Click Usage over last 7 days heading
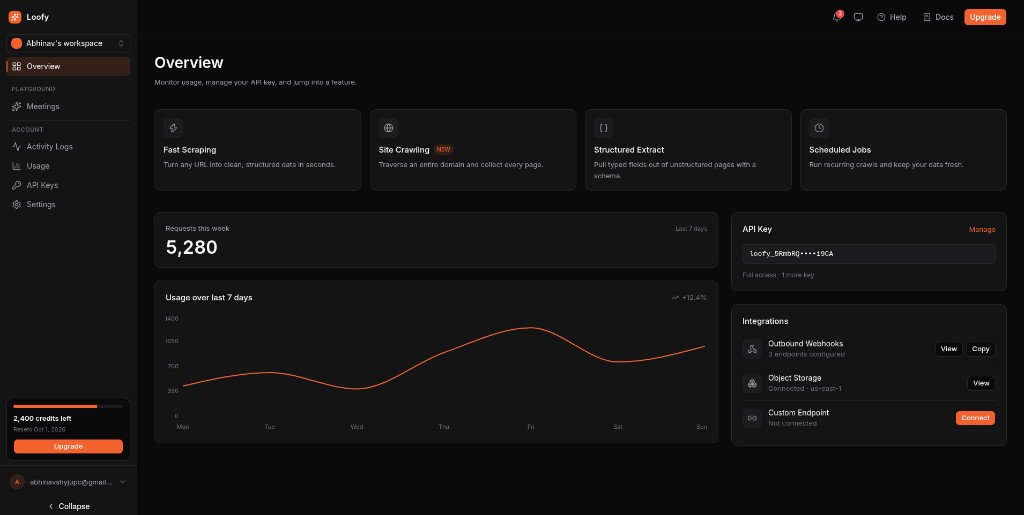 click(209, 298)
